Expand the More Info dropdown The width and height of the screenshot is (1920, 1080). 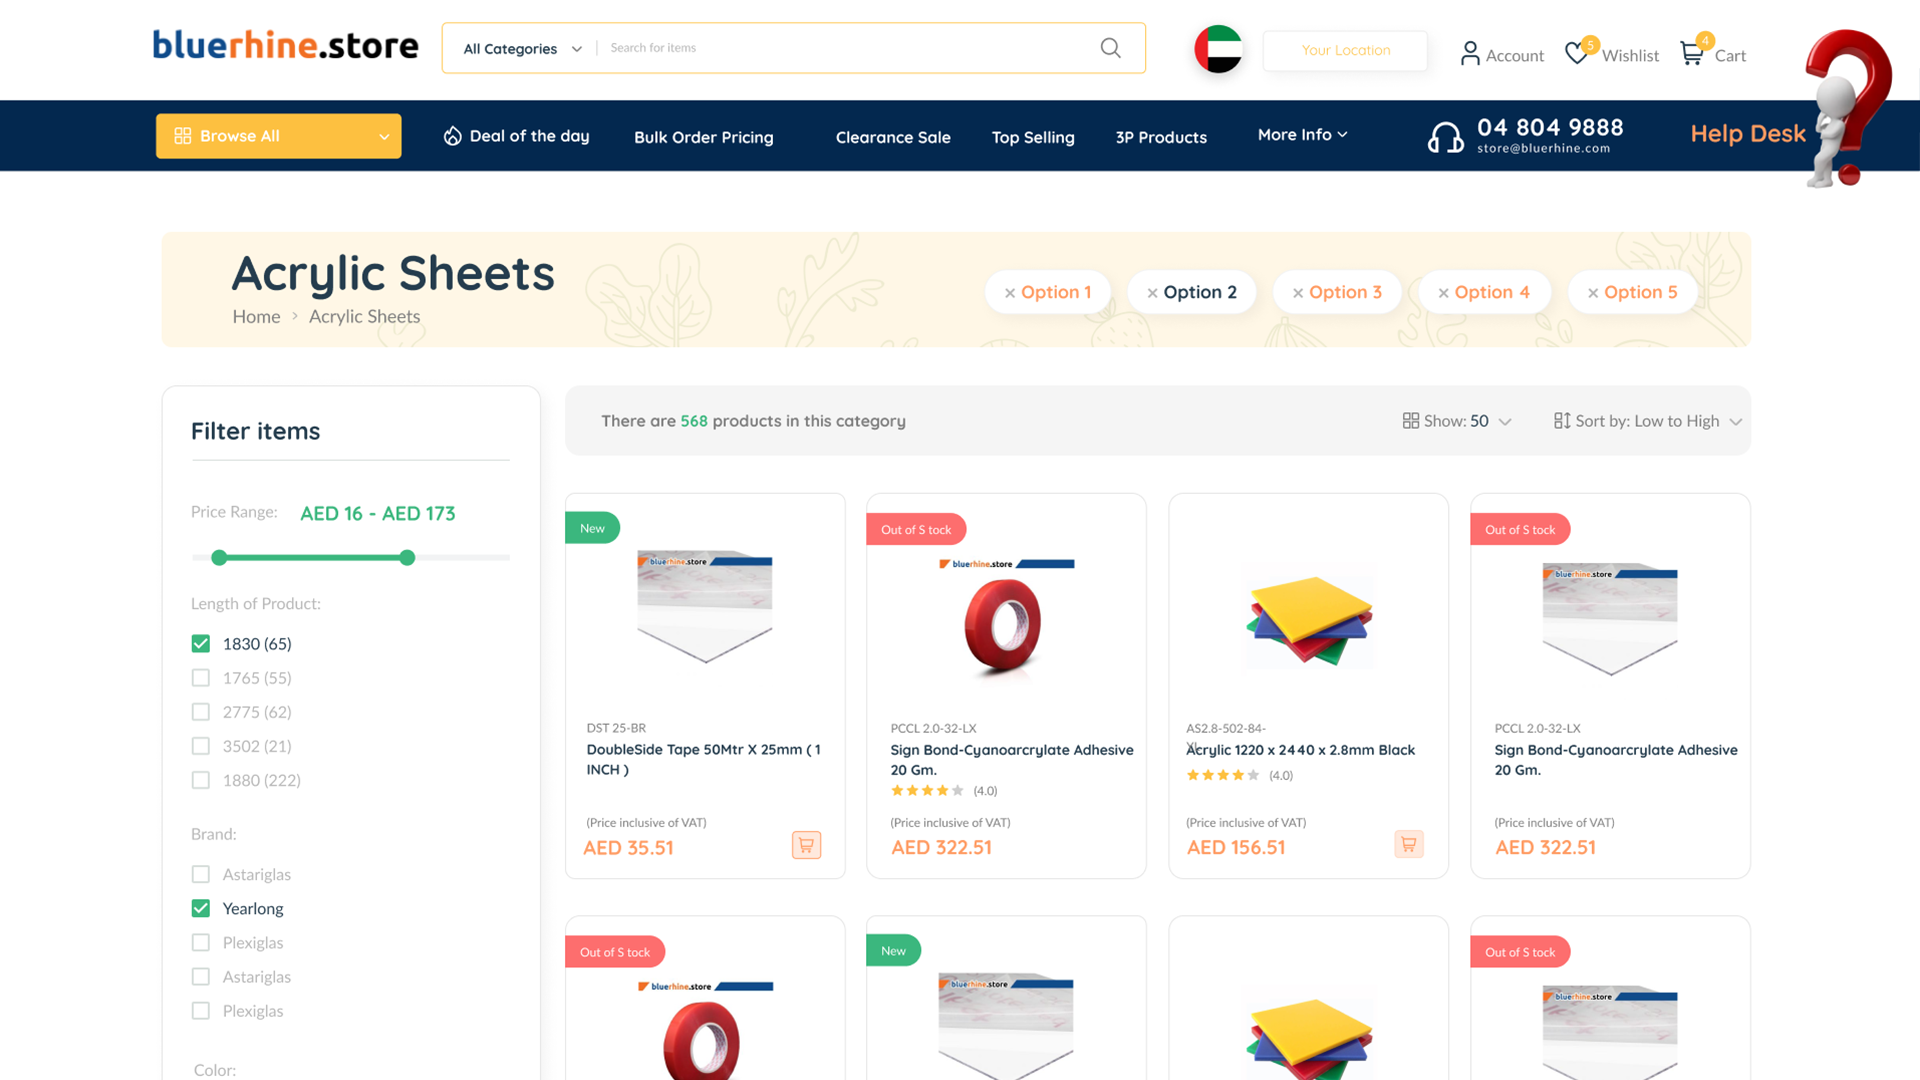click(x=1302, y=134)
